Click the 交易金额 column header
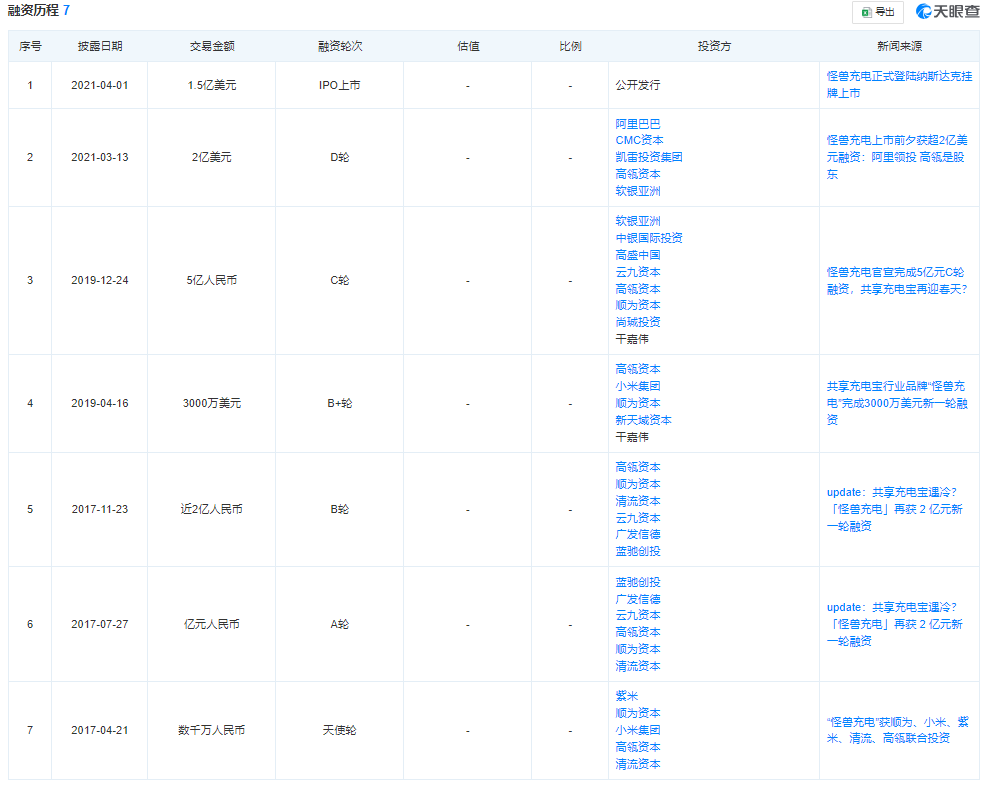 click(212, 46)
